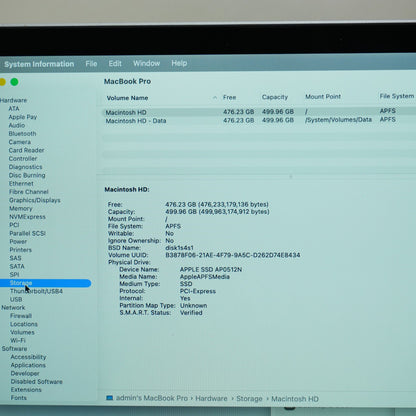
Task: Click the yellow minimize window button
Action: click(2, 82)
